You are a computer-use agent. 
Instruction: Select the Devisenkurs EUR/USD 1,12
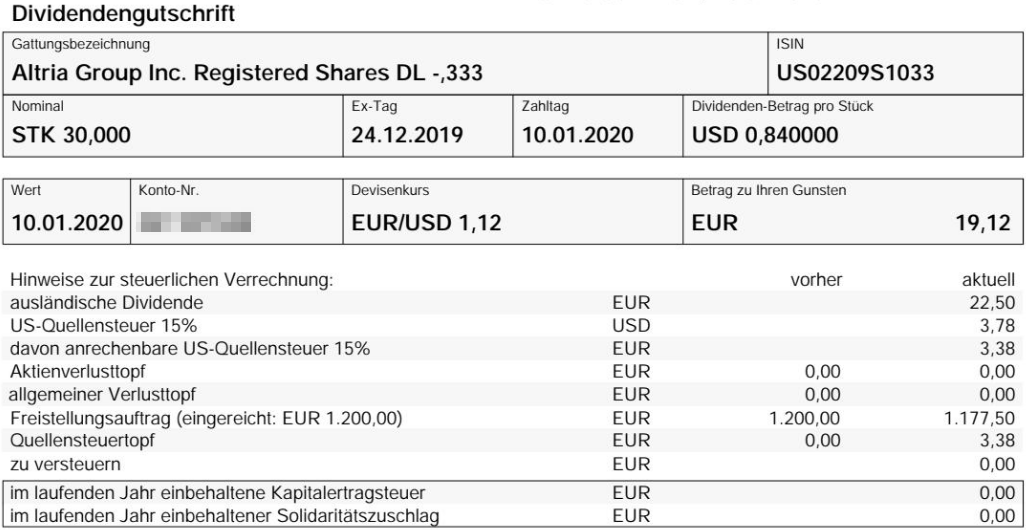(426, 223)
